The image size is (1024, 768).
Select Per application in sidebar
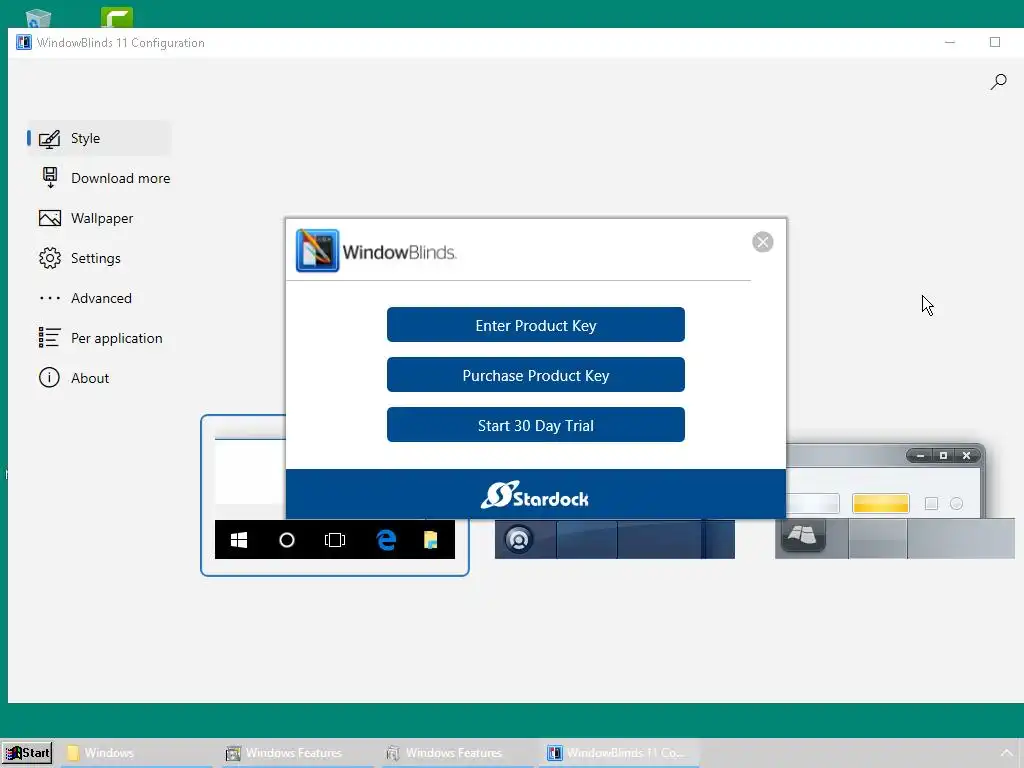point(99,338)
